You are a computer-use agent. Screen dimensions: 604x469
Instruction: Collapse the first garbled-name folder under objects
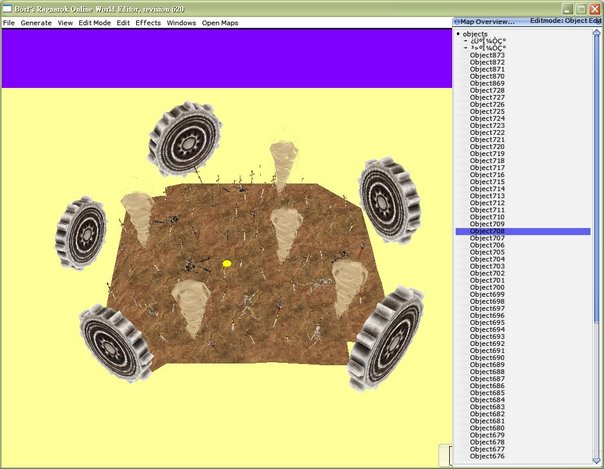[x=465, y=41]
